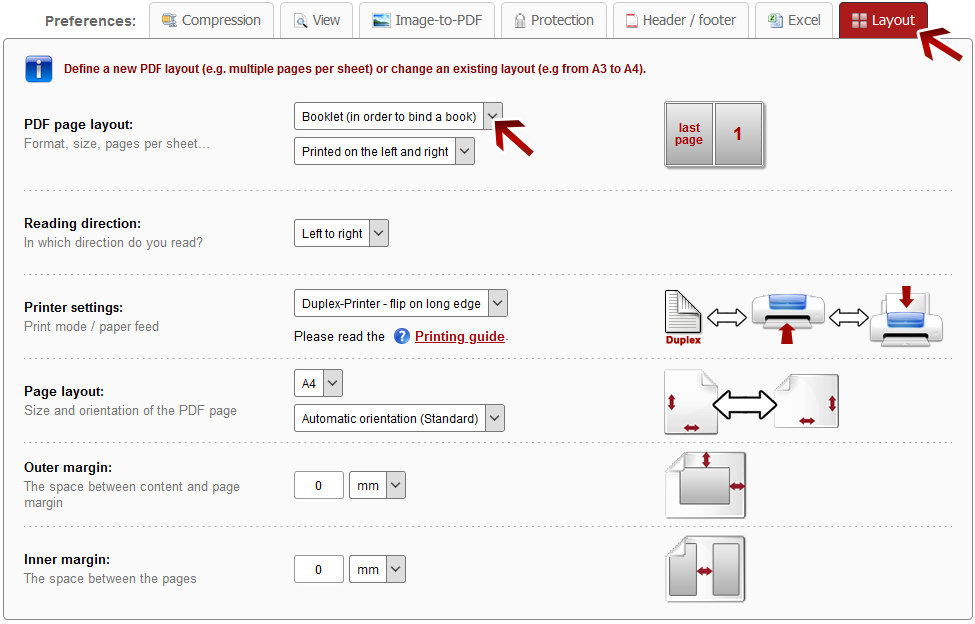Click the blue question mark help icon

[x=402, y=336]
